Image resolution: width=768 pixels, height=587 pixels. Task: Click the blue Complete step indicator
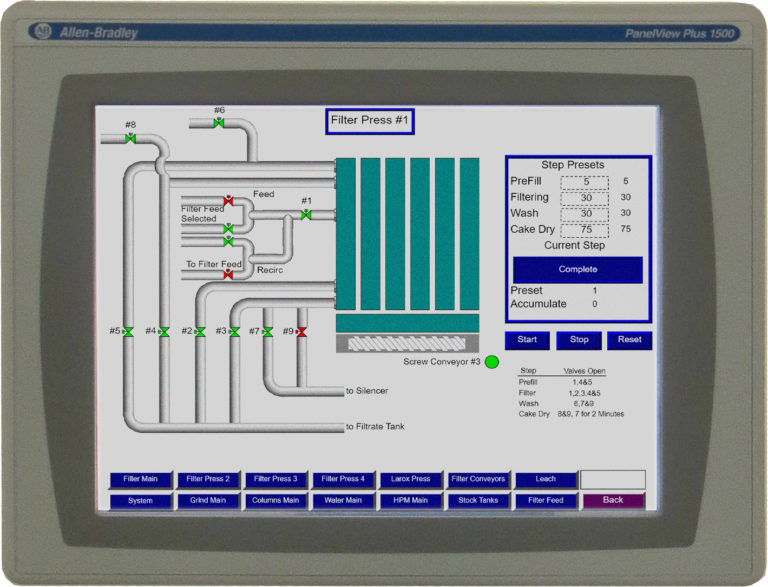pos(578,270)
